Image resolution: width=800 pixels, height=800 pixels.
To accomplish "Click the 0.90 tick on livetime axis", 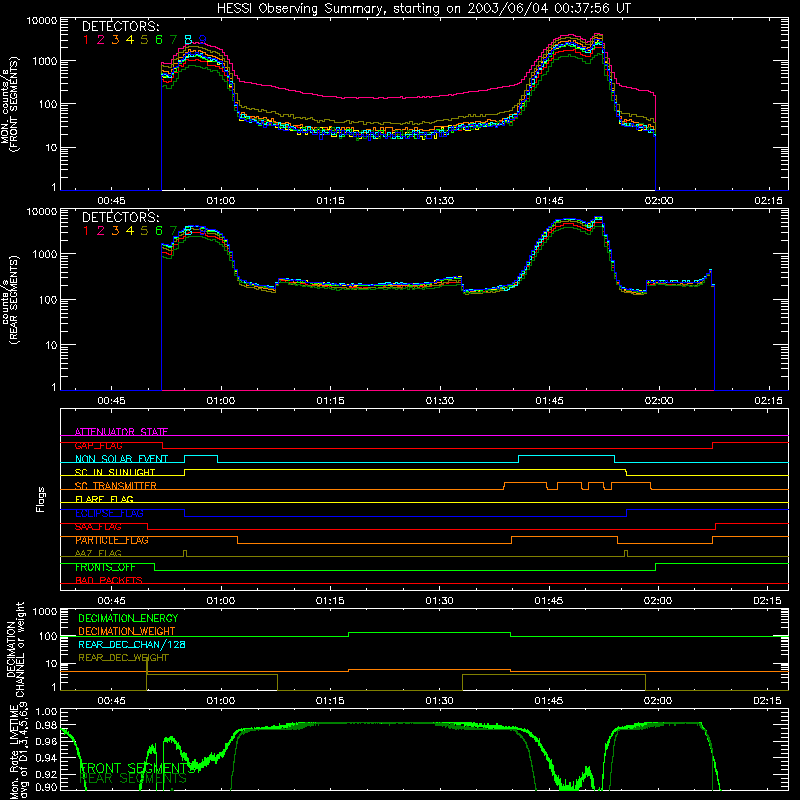I will 47,786.
